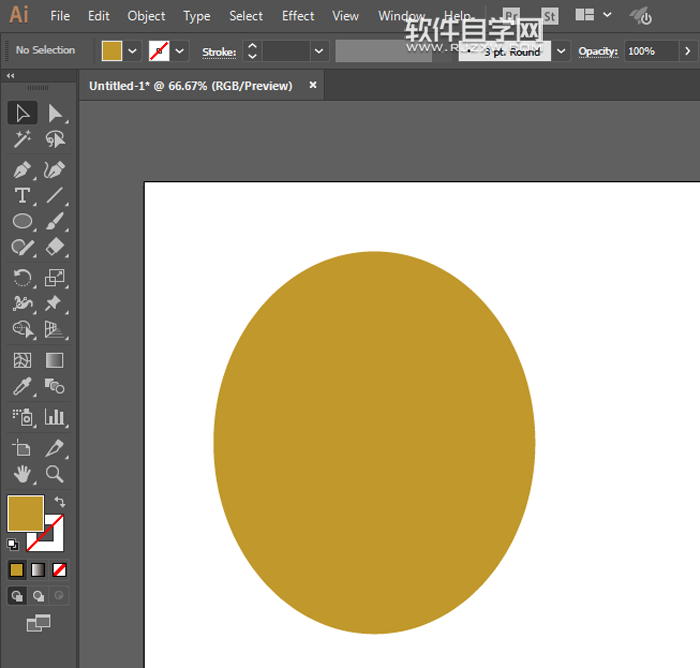This screenshot has height=668, width=700.
Task: Switch to the Untitled-1 document tab
Action: tap(190, 86)
